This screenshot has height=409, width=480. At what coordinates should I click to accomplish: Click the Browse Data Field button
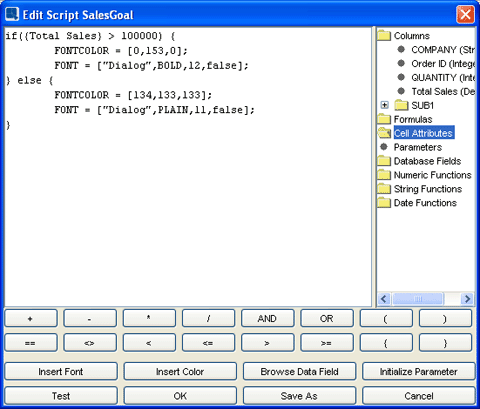point(299,371)
